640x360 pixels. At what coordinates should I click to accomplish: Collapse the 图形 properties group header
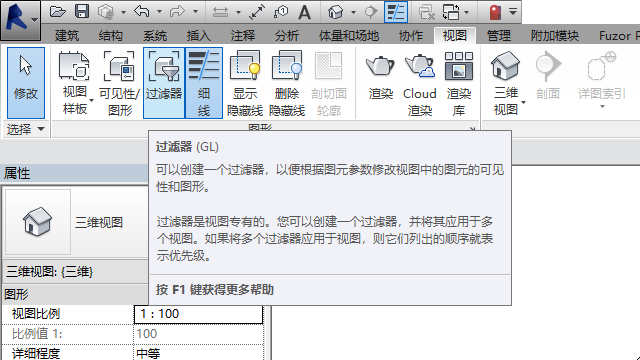[76, 294]
